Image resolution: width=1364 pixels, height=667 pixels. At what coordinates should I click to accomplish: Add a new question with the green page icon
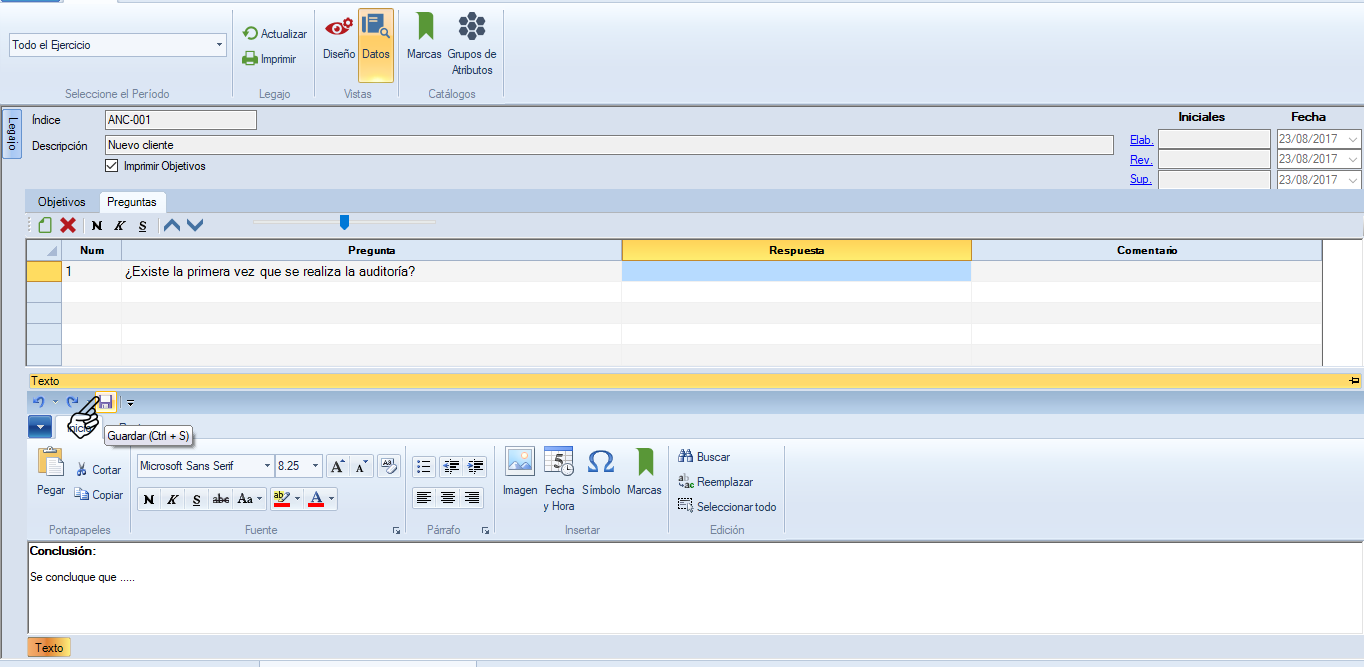(45, 226)
